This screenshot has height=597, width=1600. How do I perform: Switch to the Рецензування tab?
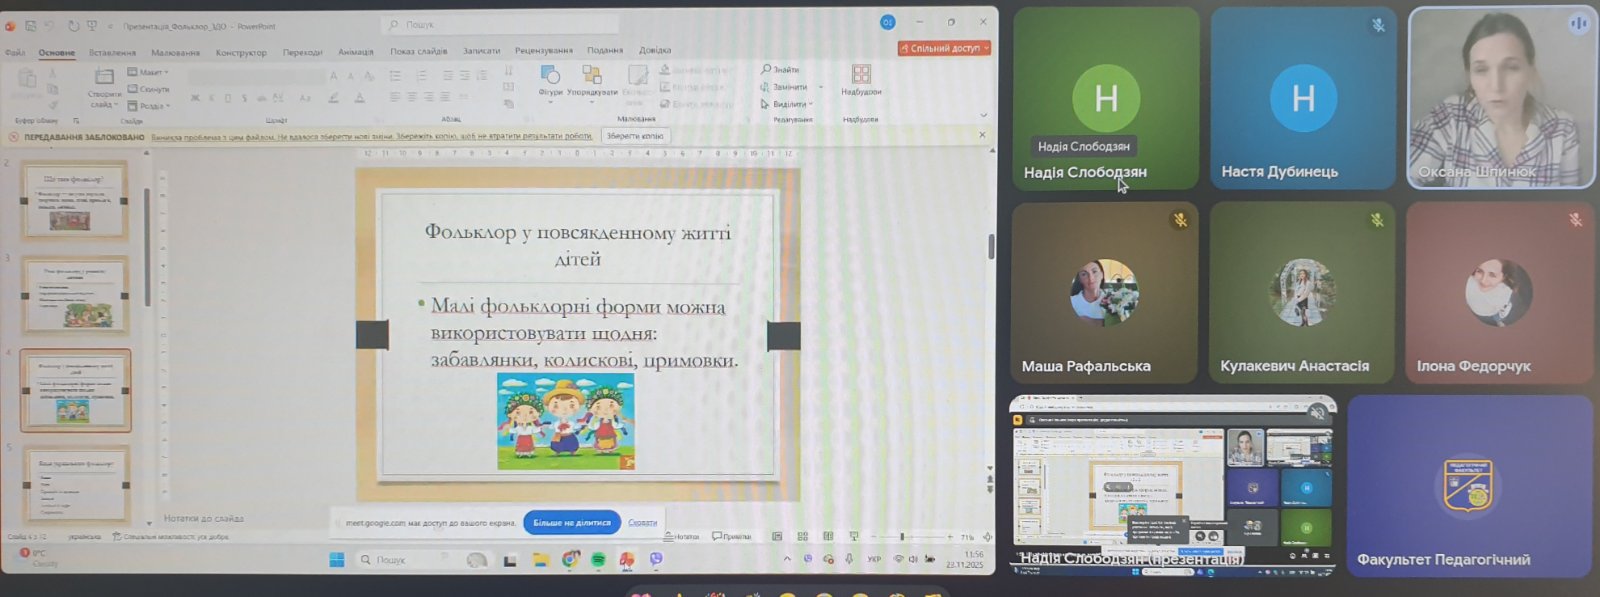[x=543, y=50]
